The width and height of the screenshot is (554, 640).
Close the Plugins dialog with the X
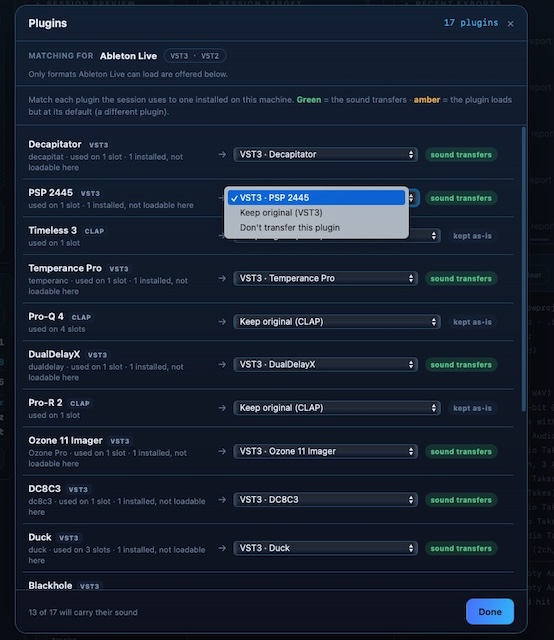click(x=510, y=24)
